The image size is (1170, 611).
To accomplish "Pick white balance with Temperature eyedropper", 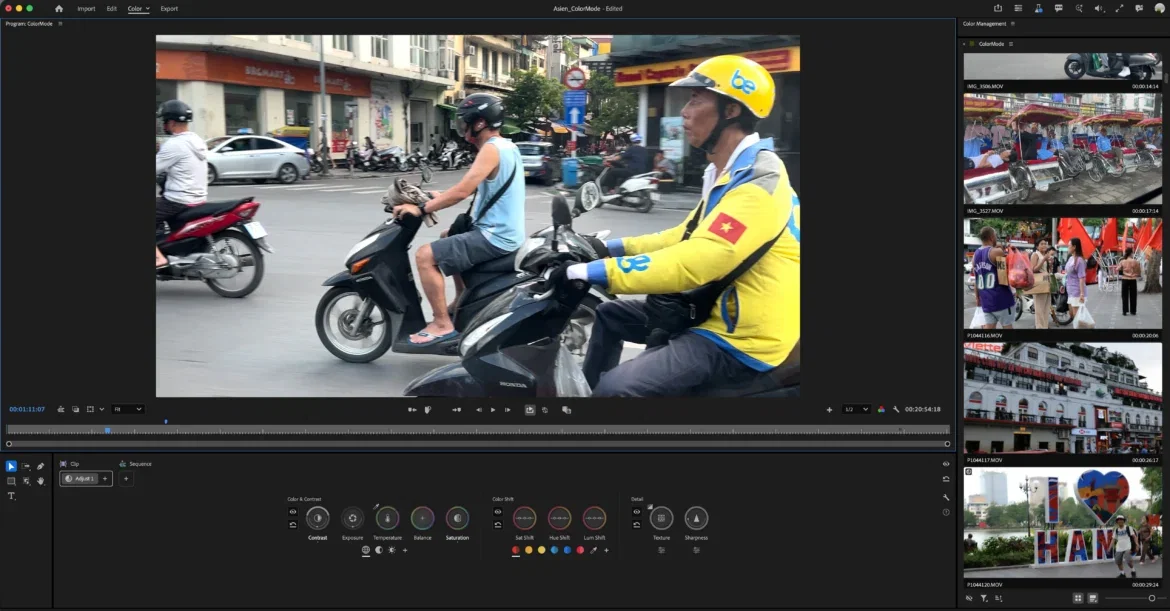I will (x=377, y=507).
